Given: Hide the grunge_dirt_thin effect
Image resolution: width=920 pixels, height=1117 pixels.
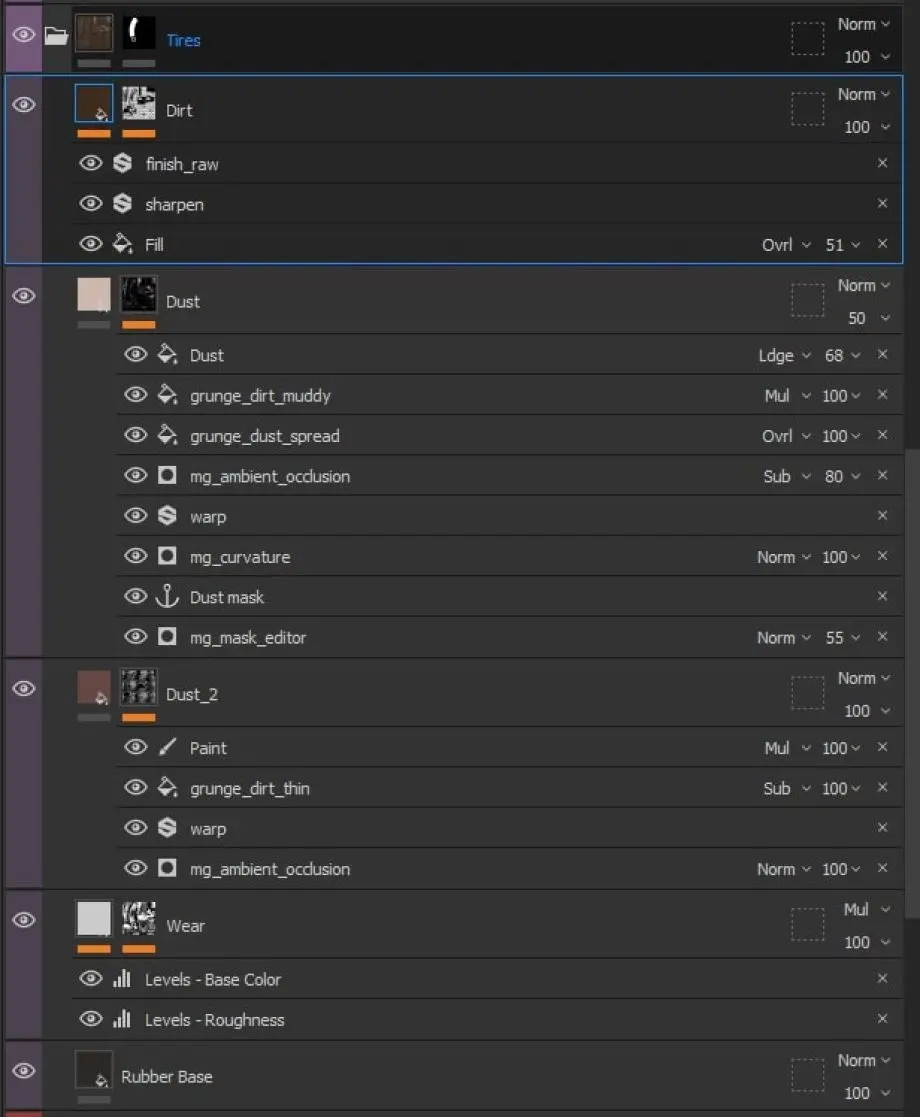Looking at the screenshot, I should (x=135, y=787).
